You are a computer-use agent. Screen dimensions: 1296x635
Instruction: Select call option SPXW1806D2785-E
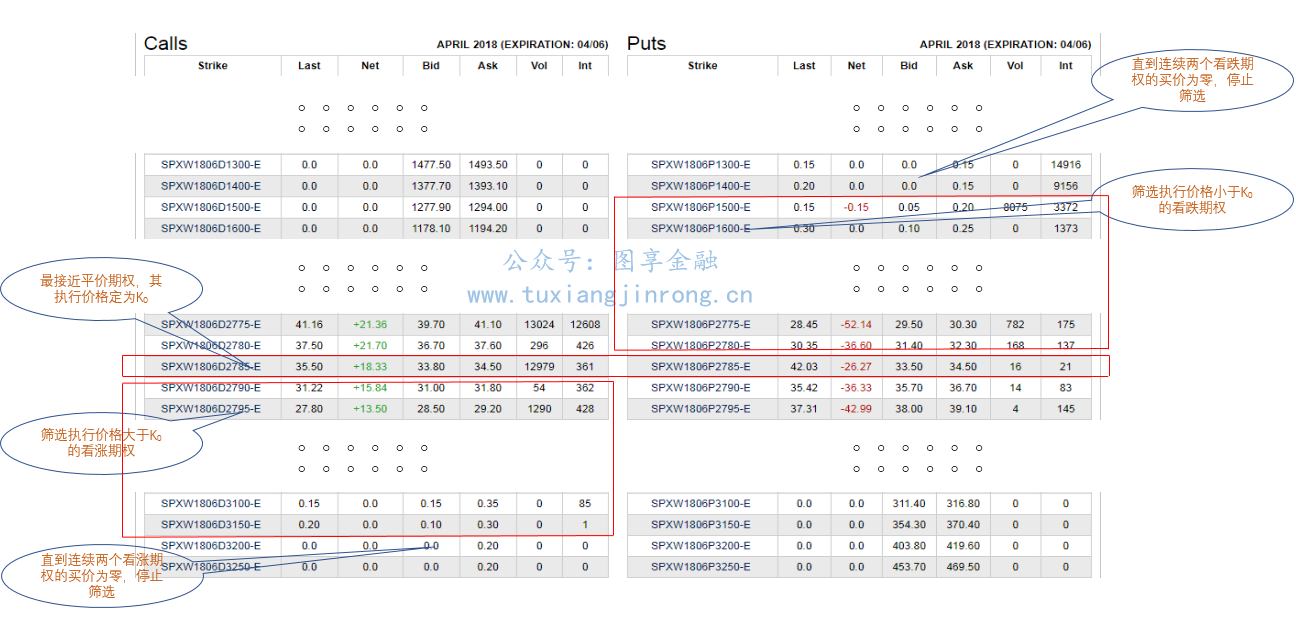(211, 367)
